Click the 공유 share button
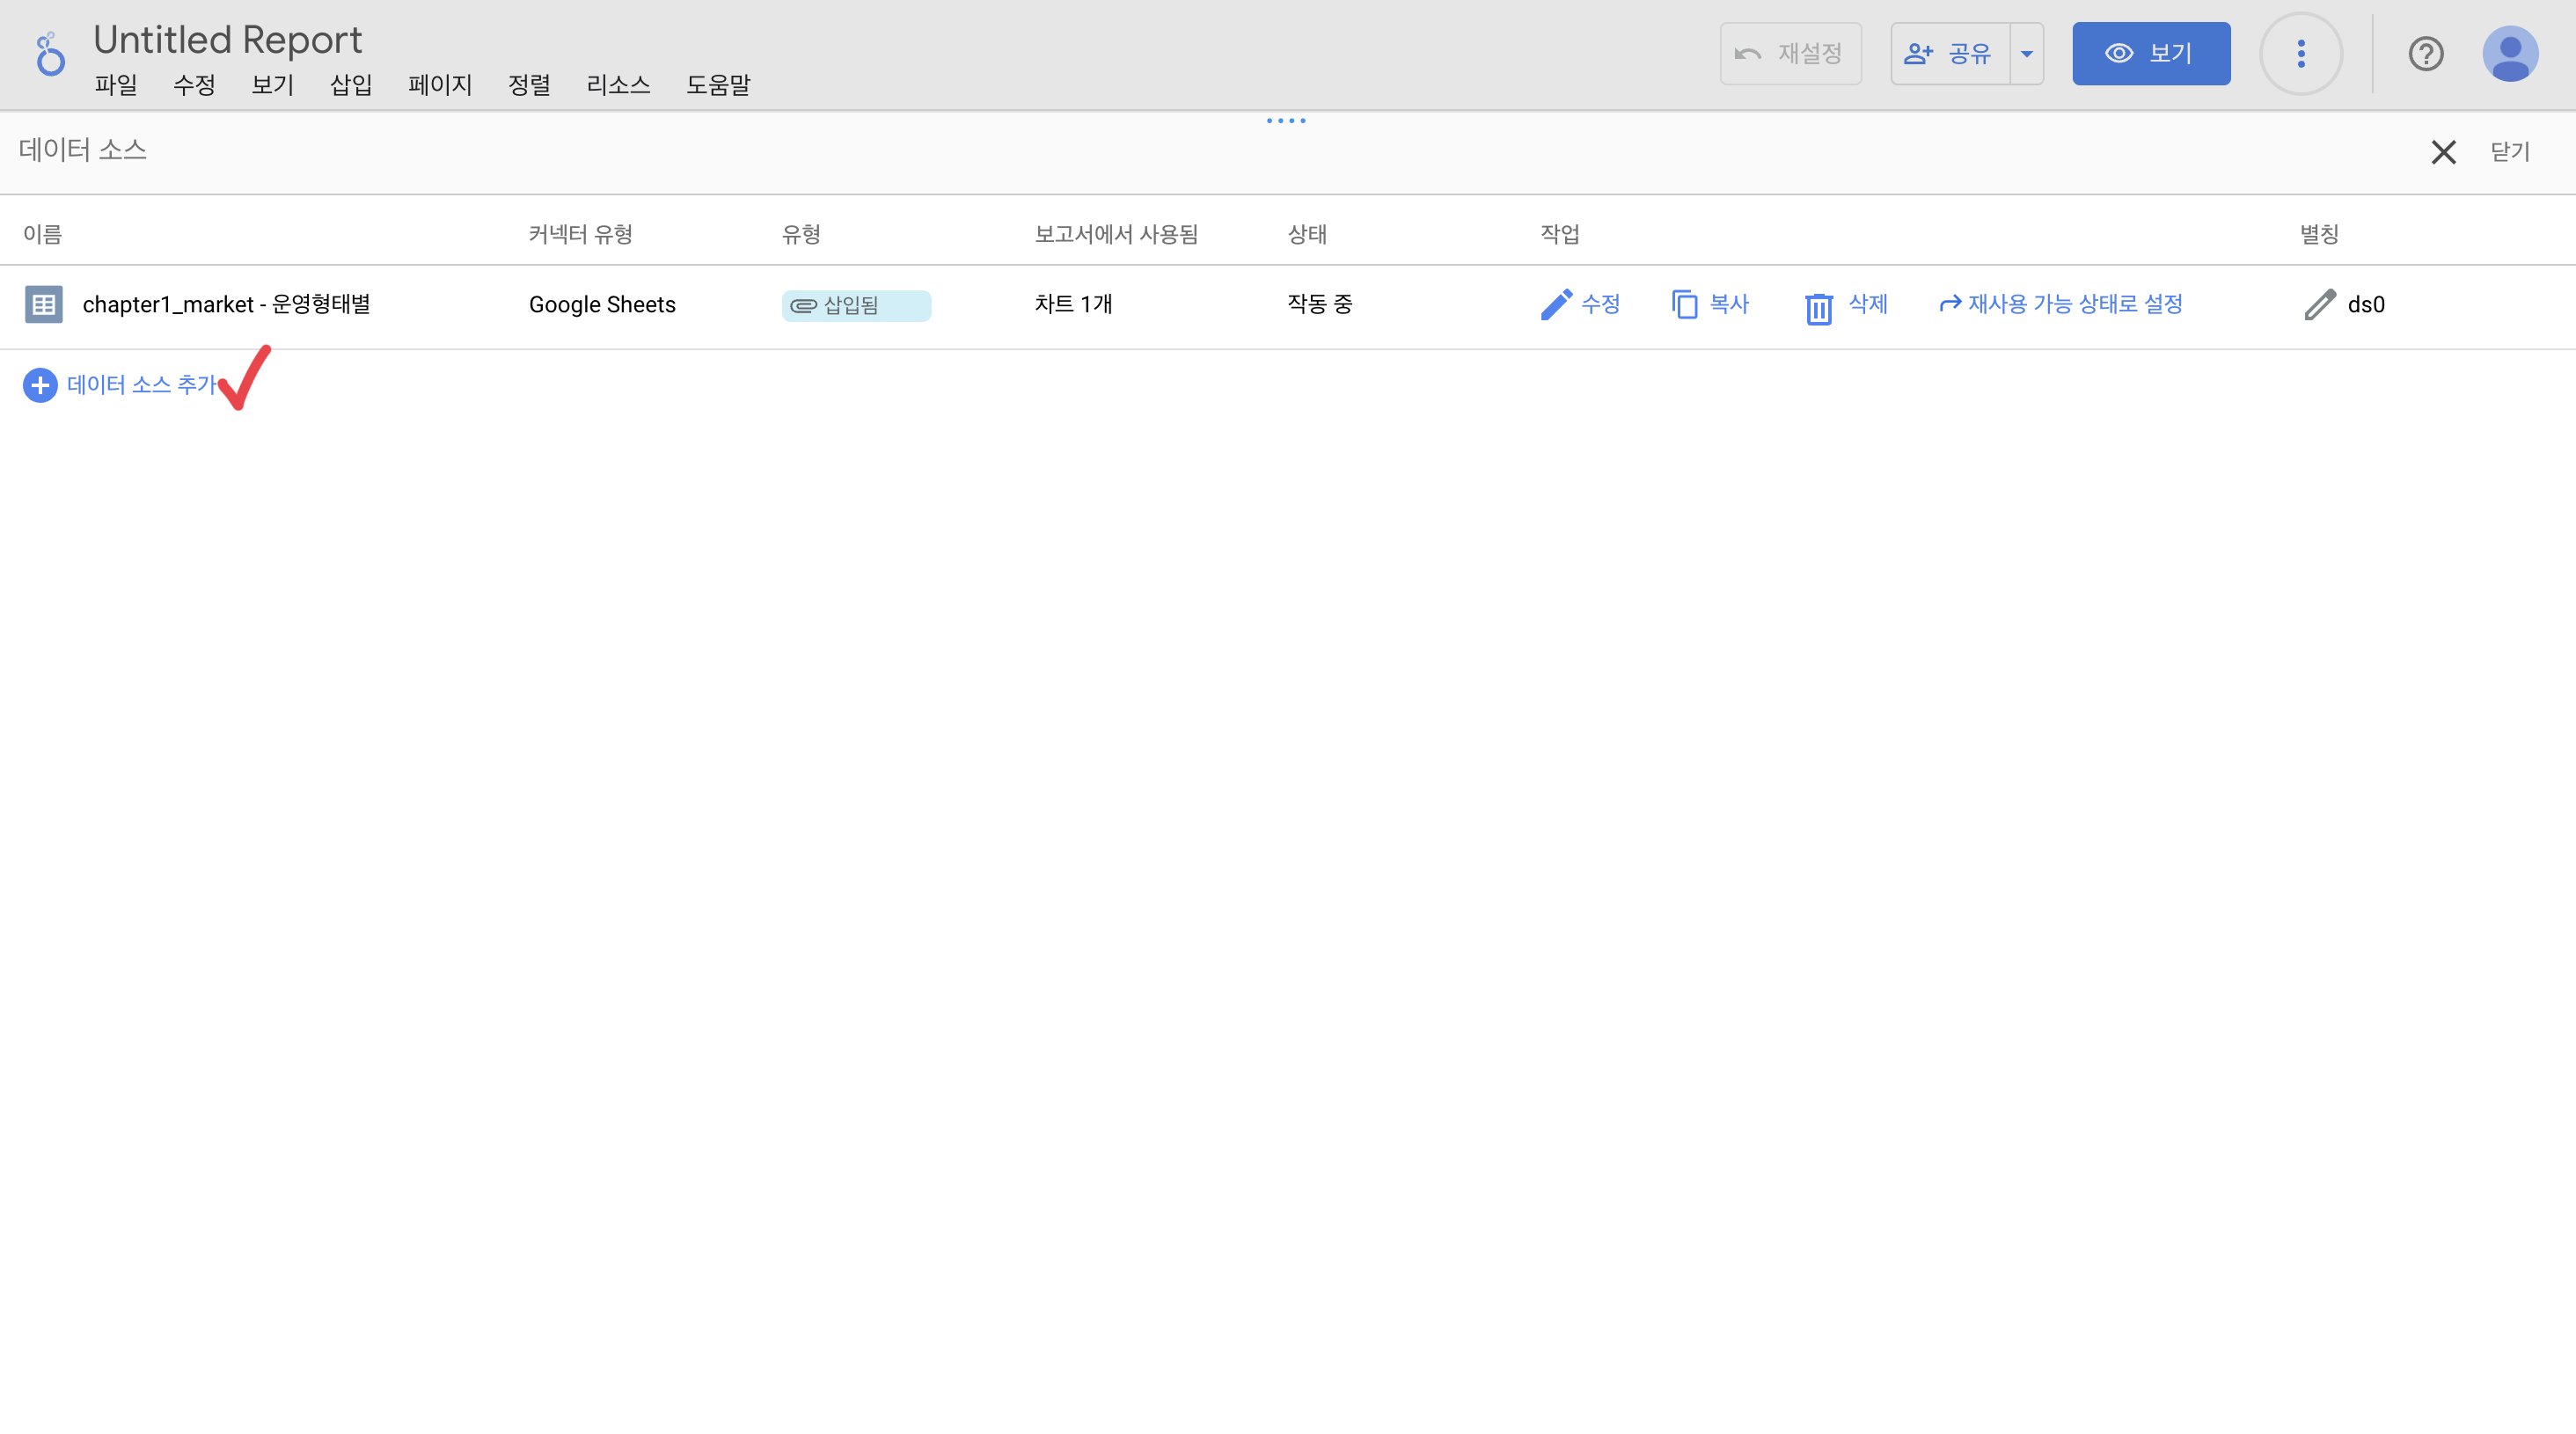2576x1434 pixels. (1950, 54)
